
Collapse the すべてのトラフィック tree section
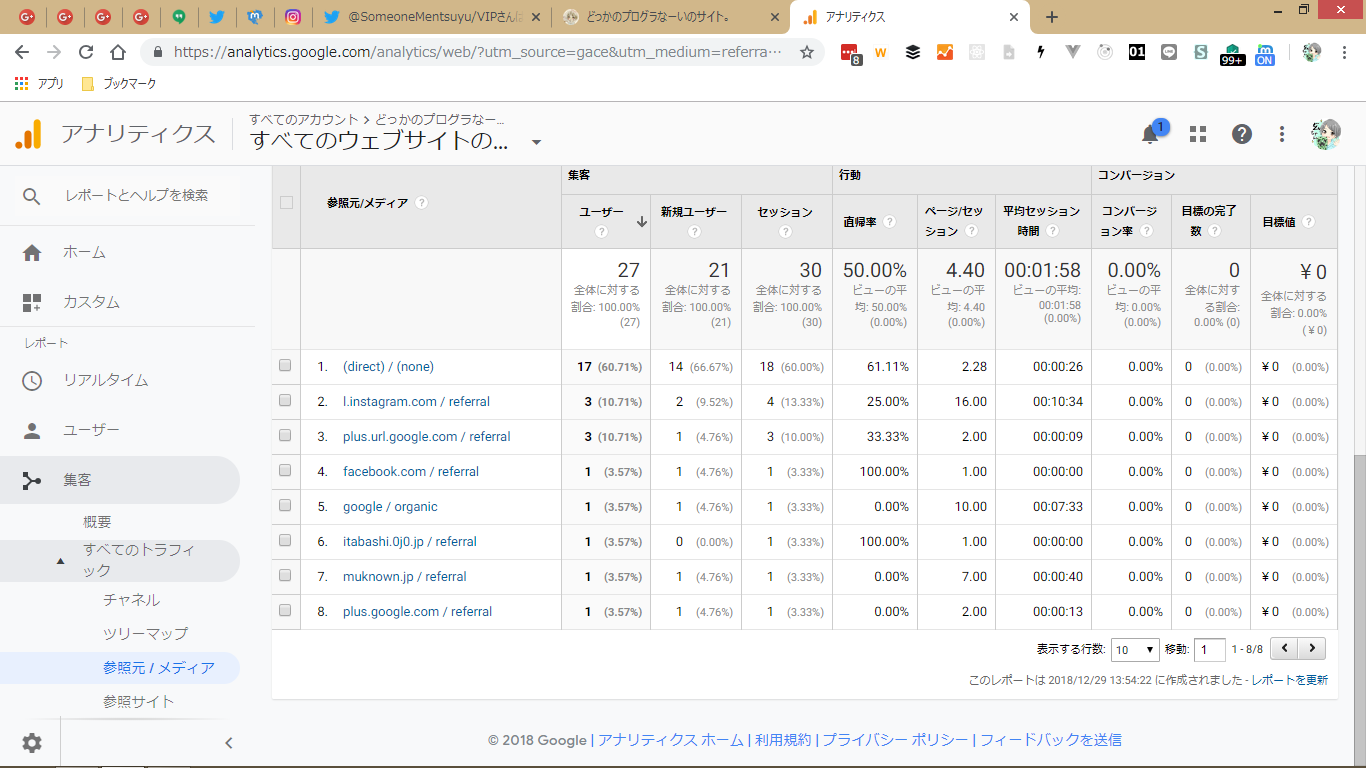60,561
